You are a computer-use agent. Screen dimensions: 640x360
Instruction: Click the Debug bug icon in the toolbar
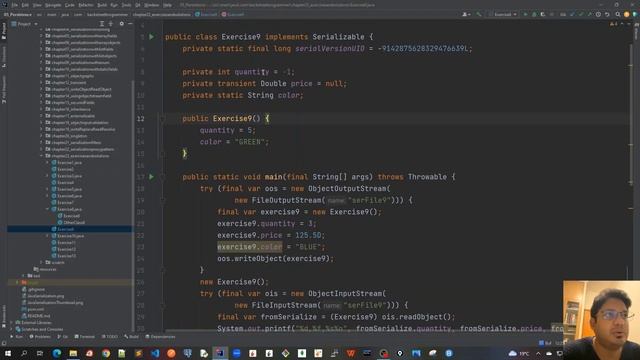point(534,14)
